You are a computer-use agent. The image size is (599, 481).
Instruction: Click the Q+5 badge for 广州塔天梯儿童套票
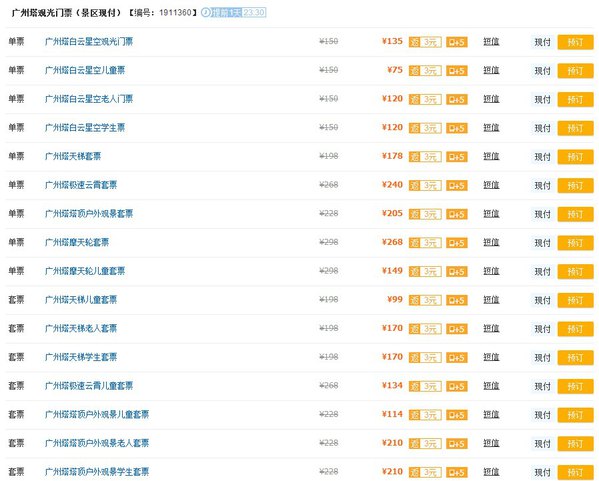pyautogui.click(x=457, y=300)
